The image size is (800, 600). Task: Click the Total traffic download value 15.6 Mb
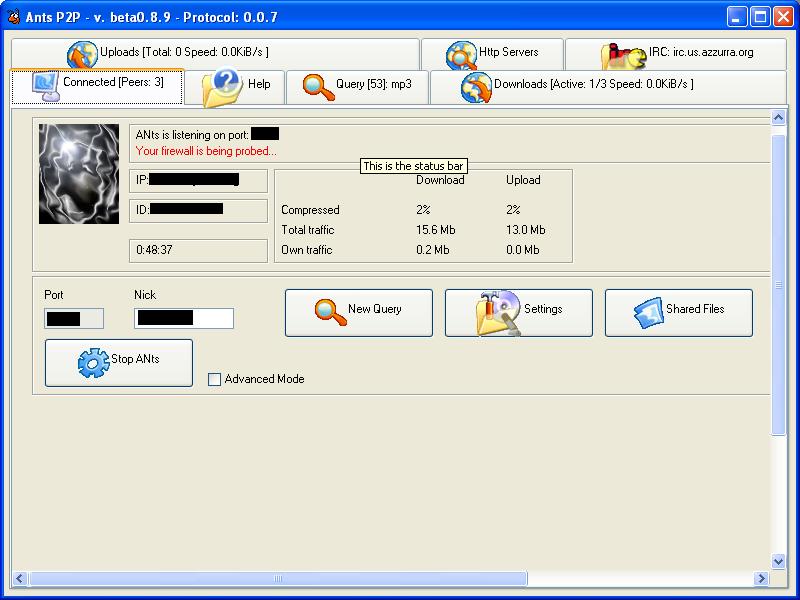point(436,230)
